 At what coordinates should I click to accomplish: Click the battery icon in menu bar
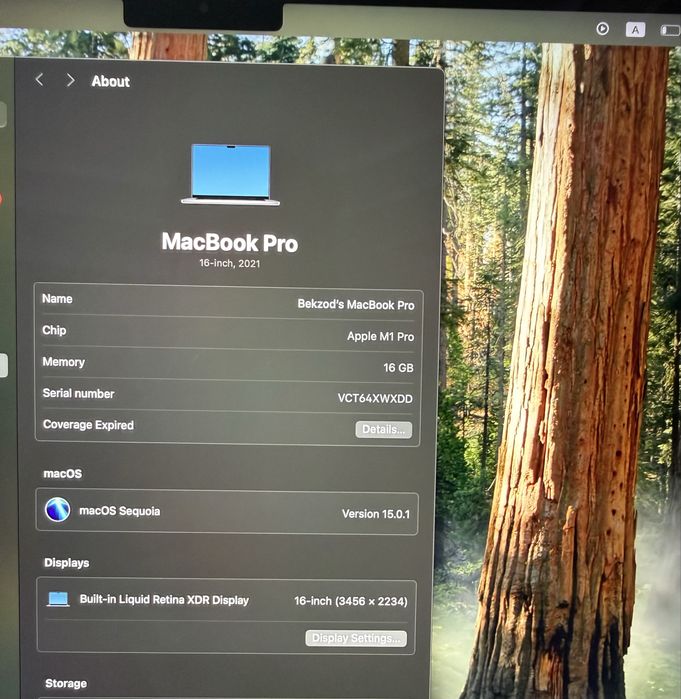click(x=670, y=30)
